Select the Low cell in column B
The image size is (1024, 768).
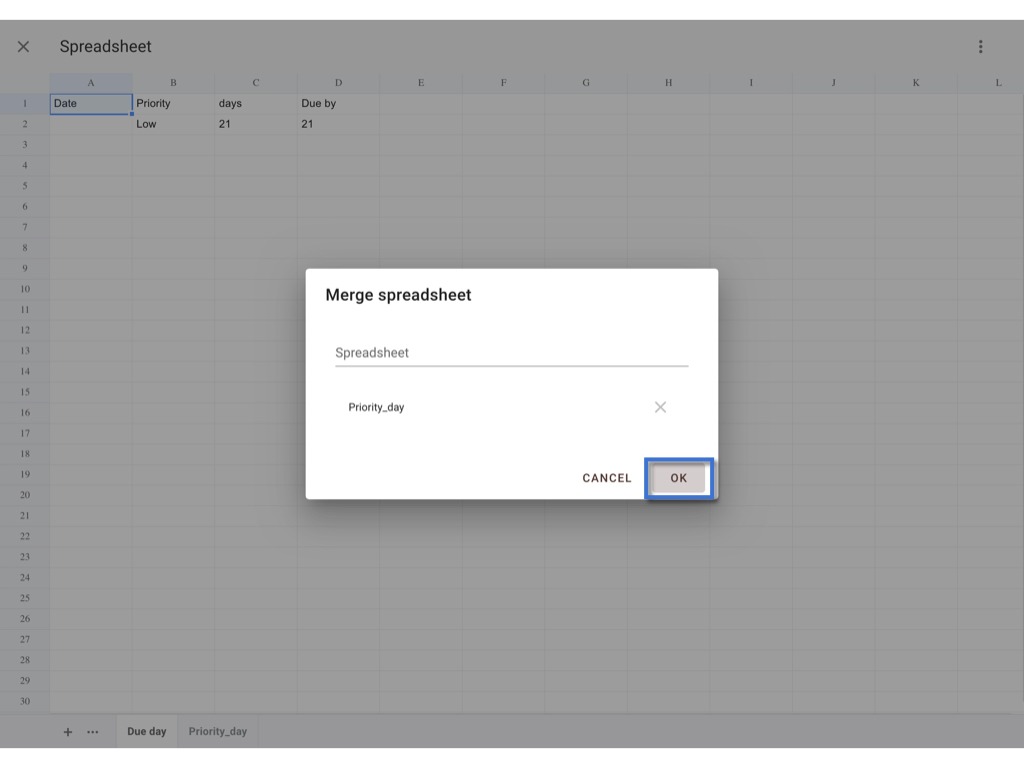click(x=173, y=124)
